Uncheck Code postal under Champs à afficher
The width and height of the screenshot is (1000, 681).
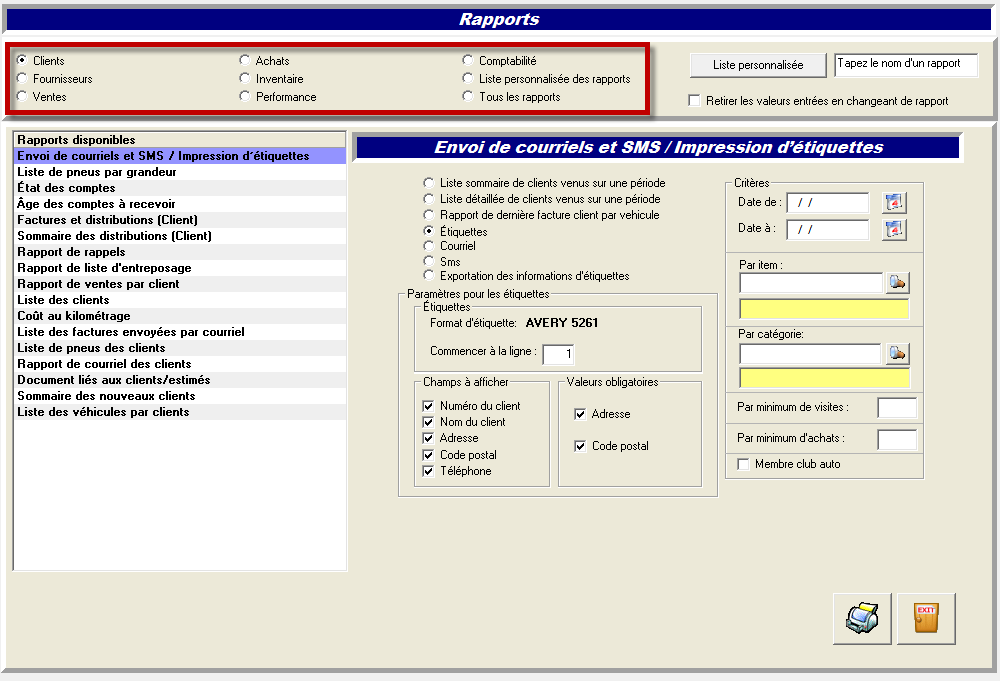point(429,455)
